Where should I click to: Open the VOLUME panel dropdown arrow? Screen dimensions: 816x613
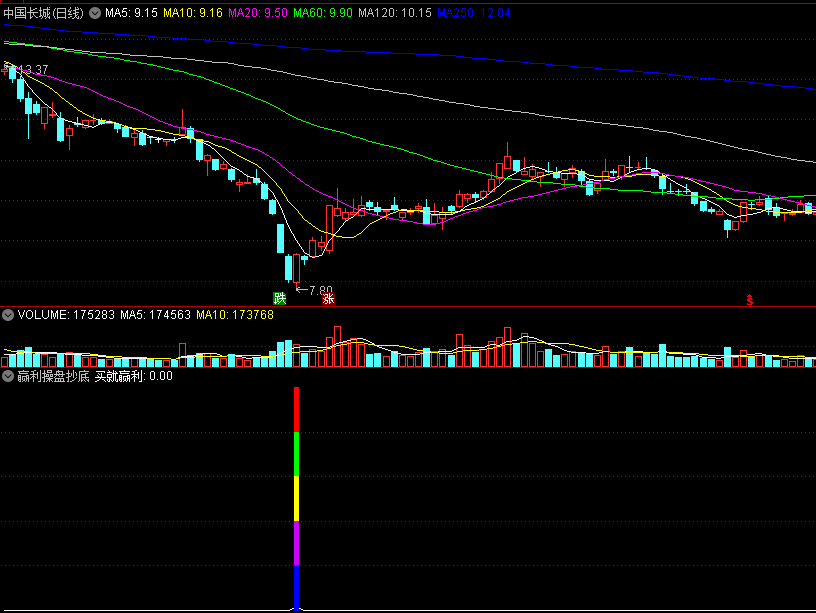8,315
